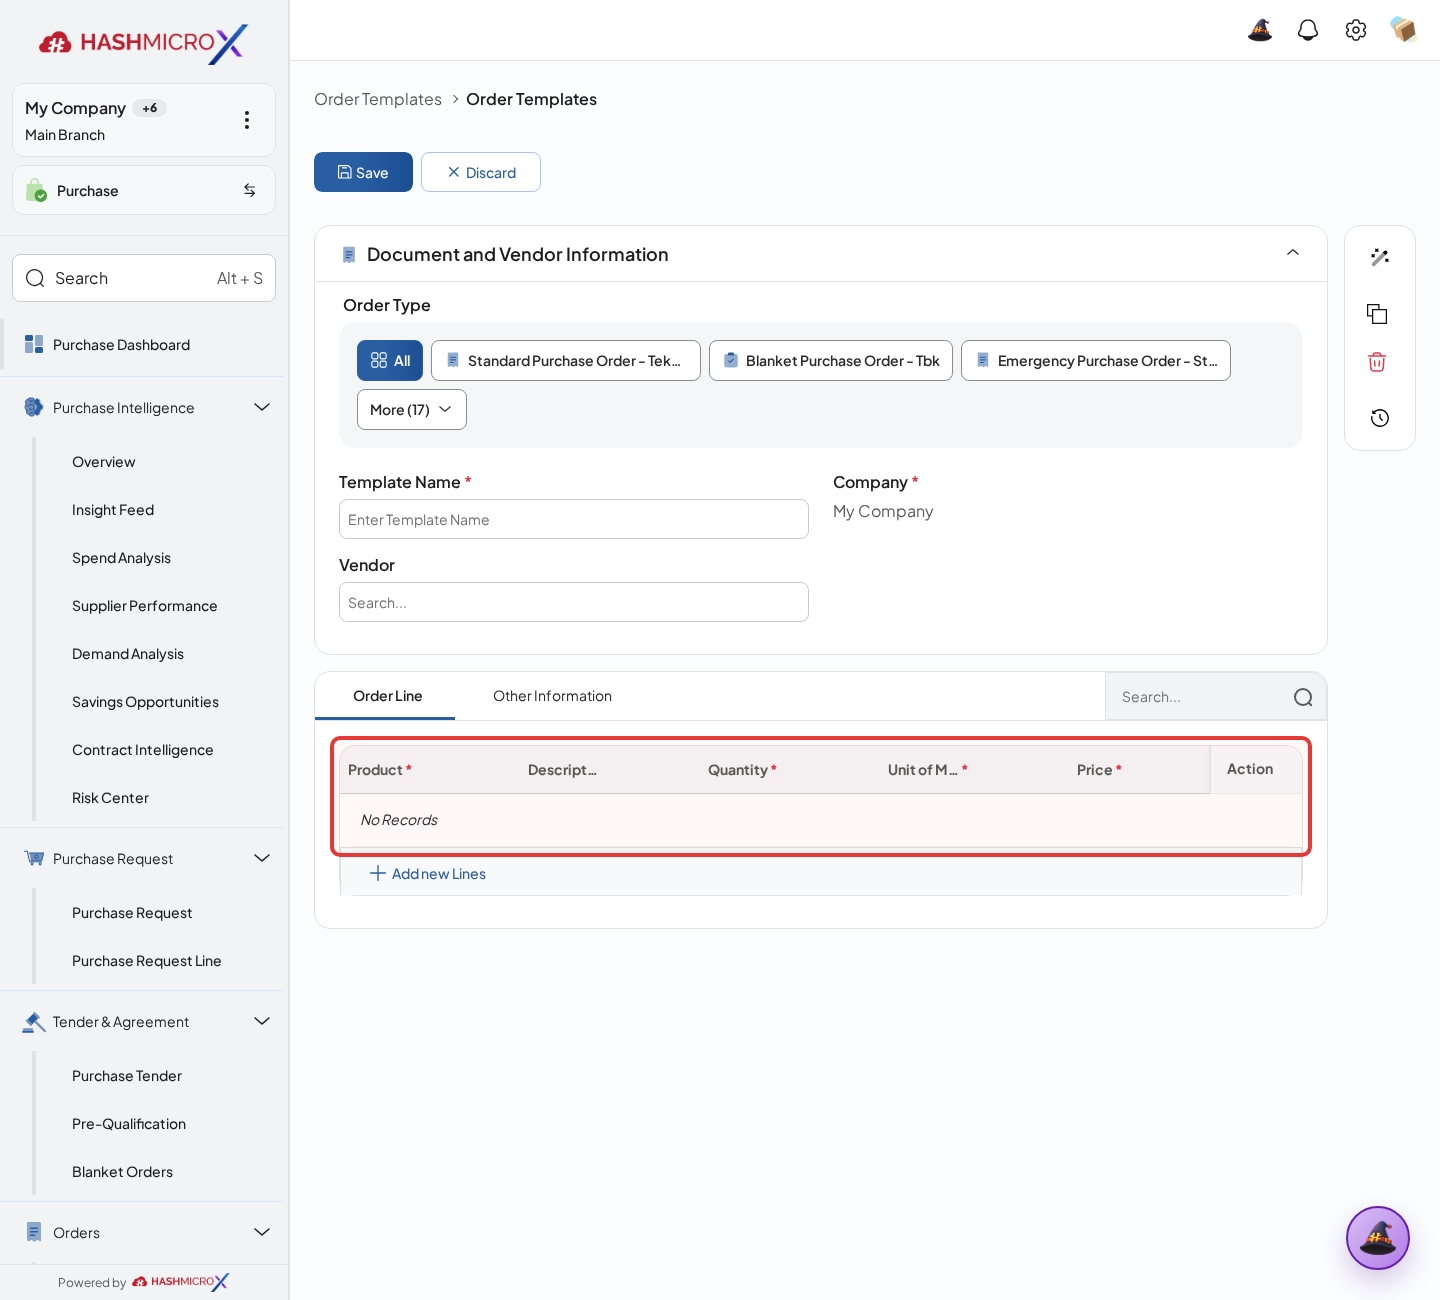Click the Order Line search magnifier icon
The image size is (1440, 1300).
1303,697
